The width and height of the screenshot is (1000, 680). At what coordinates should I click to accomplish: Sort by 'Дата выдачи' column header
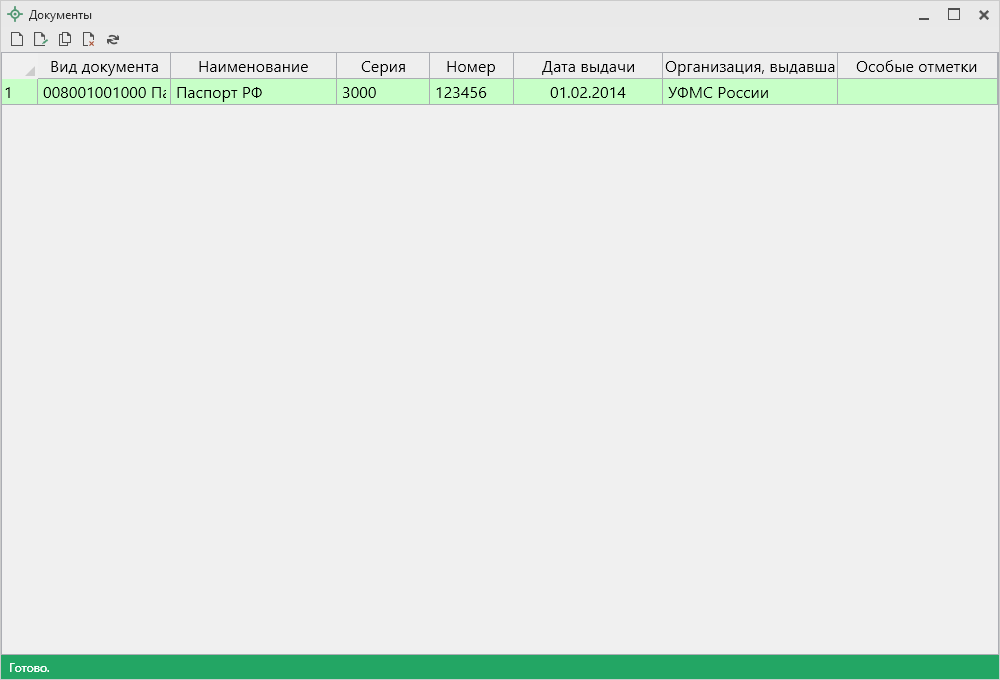click(588, 67)
